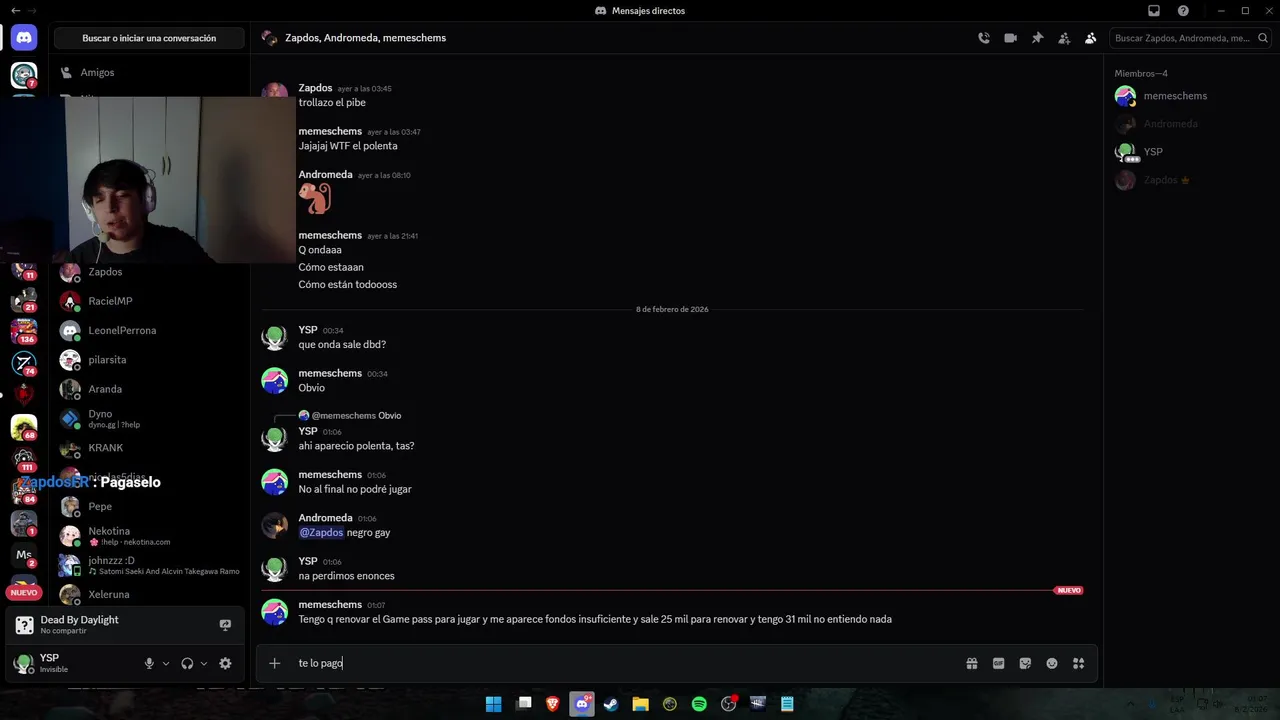Click the Dead By Daylight activity name
The image size is (1280, 720).
tap(79, 620)
